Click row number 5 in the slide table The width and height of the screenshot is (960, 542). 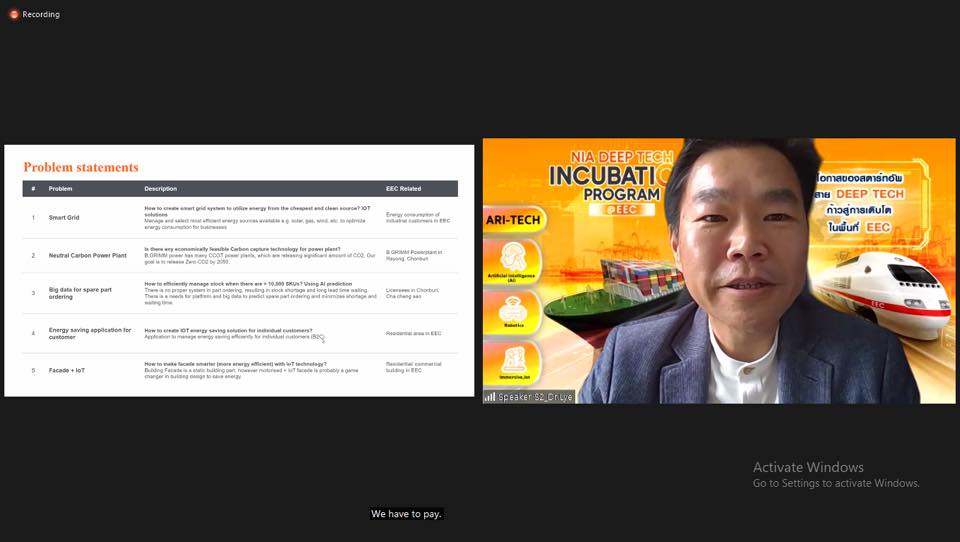33,371
